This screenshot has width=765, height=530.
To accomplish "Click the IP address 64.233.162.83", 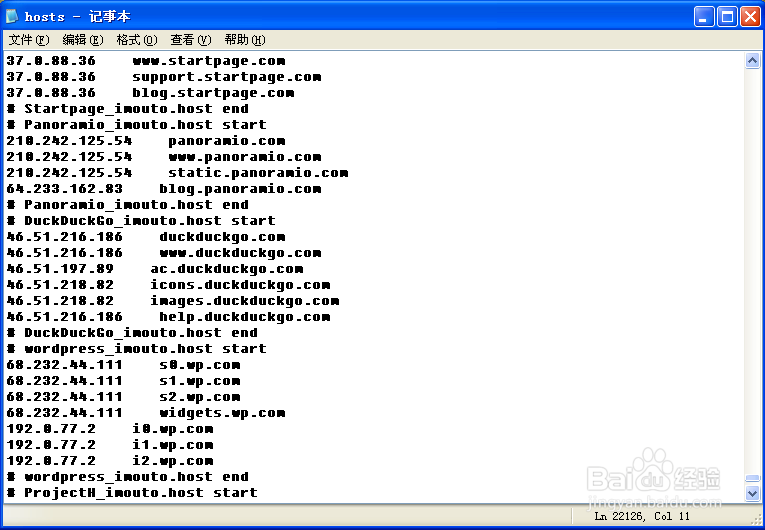I will point(64,189).
